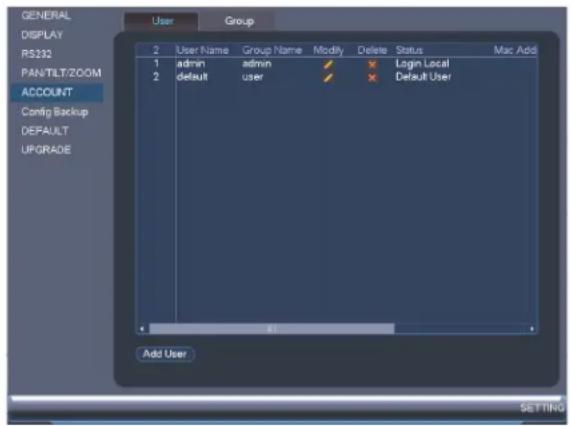Click the 'Login Local' status text

coord(422,64)
